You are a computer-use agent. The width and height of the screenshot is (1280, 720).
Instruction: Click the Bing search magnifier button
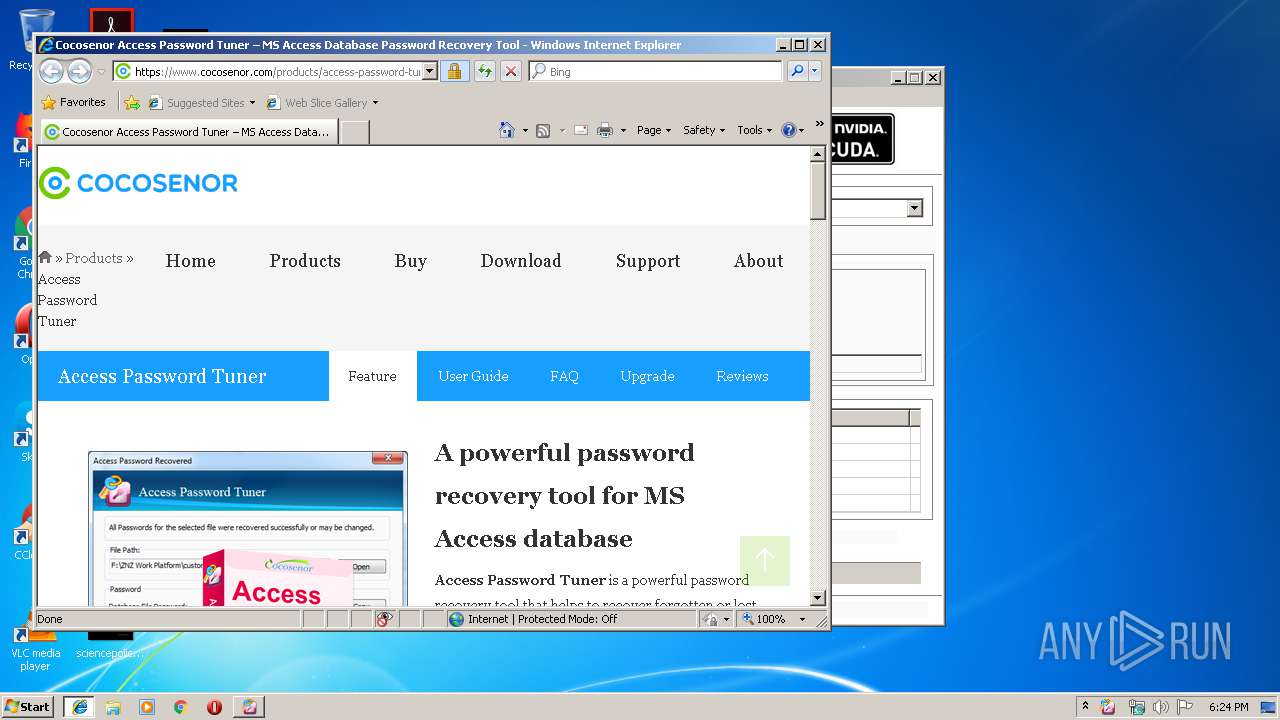pyautogui.click(x=797, y=71)
